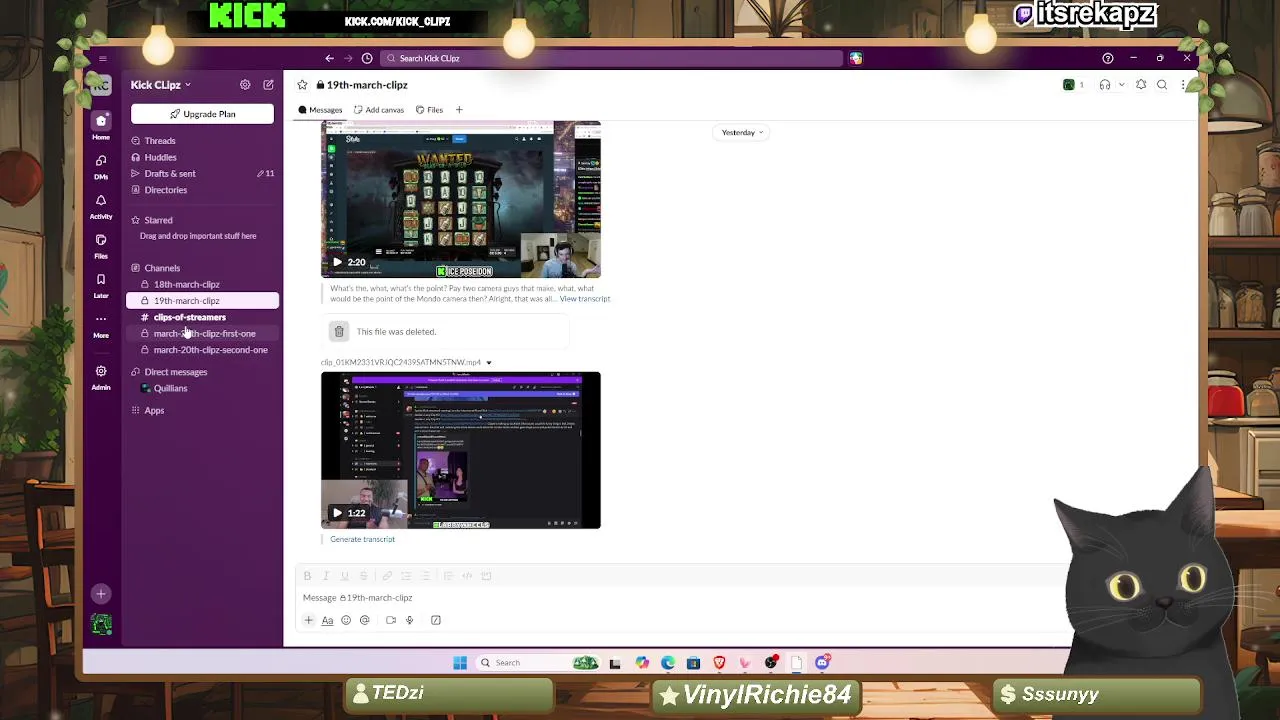Record an audio clip with microphone icon
The image size is (1280, 720).
coord(409,621)
